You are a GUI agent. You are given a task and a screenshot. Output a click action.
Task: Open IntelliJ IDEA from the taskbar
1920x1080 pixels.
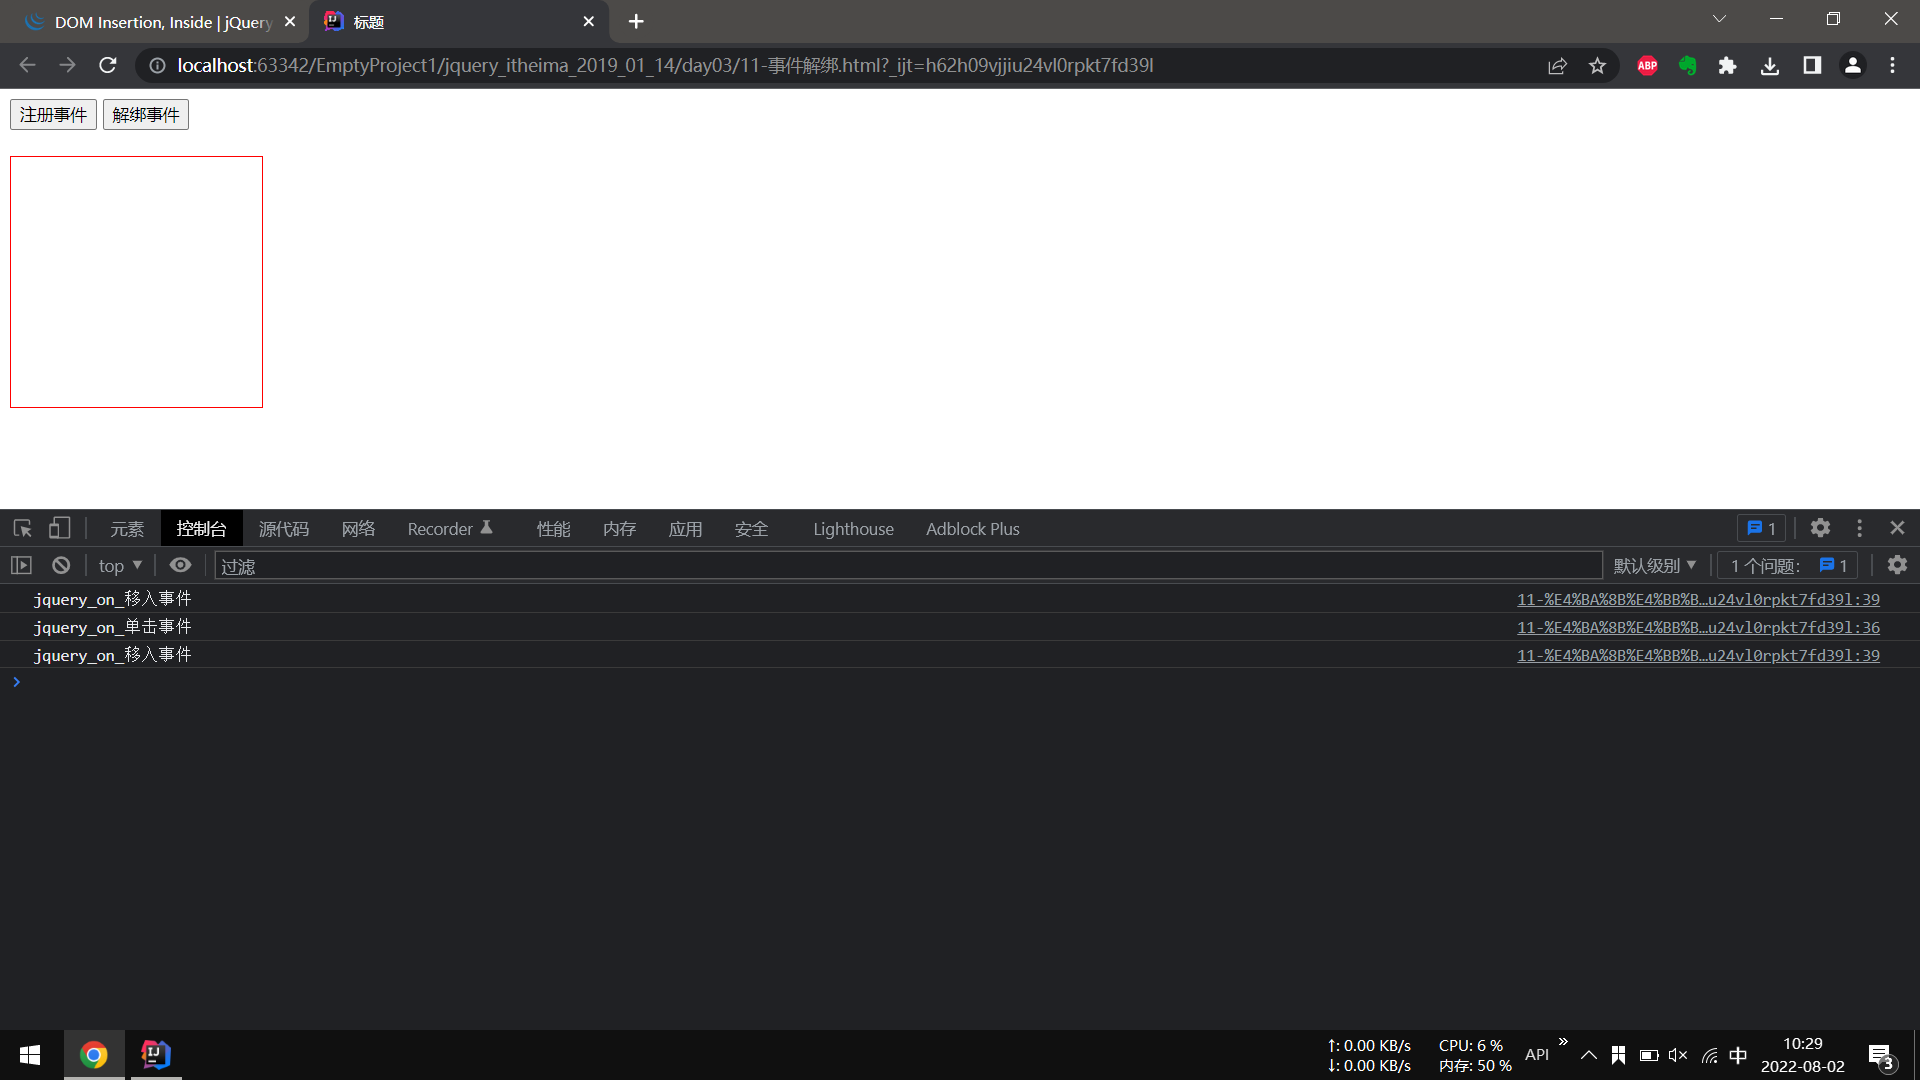156,1055
